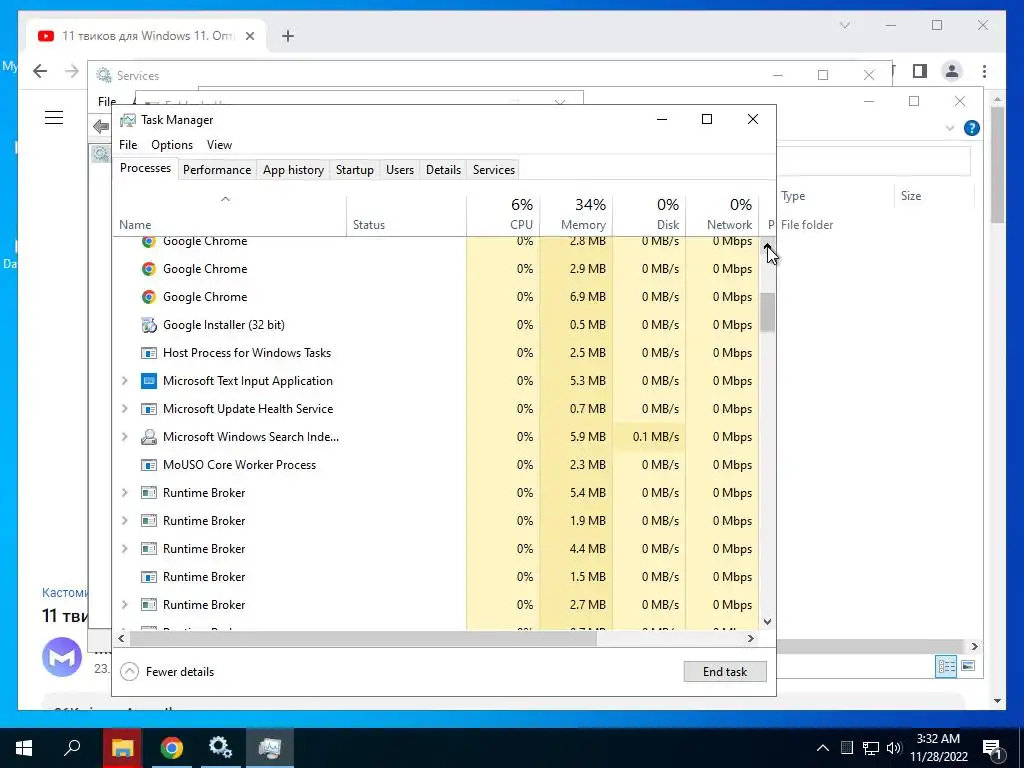Select the MoUSO Core Worker Process row text
The height and width of the screenshot is (768, 1024).
point(239,465)
